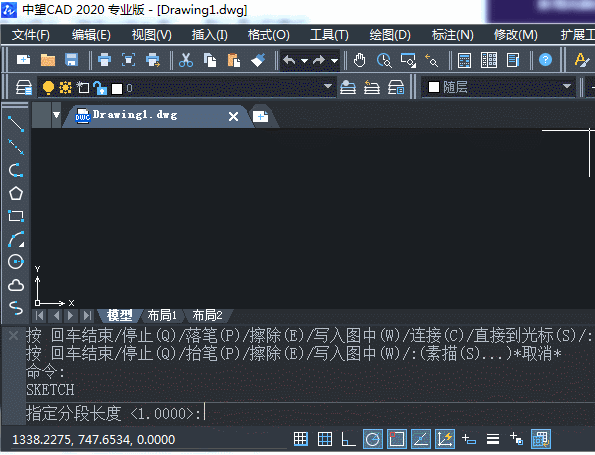Toggle Dynamic UCS in status bar
Viewport: 595px width, 455px height.
[x=445, y=439]
